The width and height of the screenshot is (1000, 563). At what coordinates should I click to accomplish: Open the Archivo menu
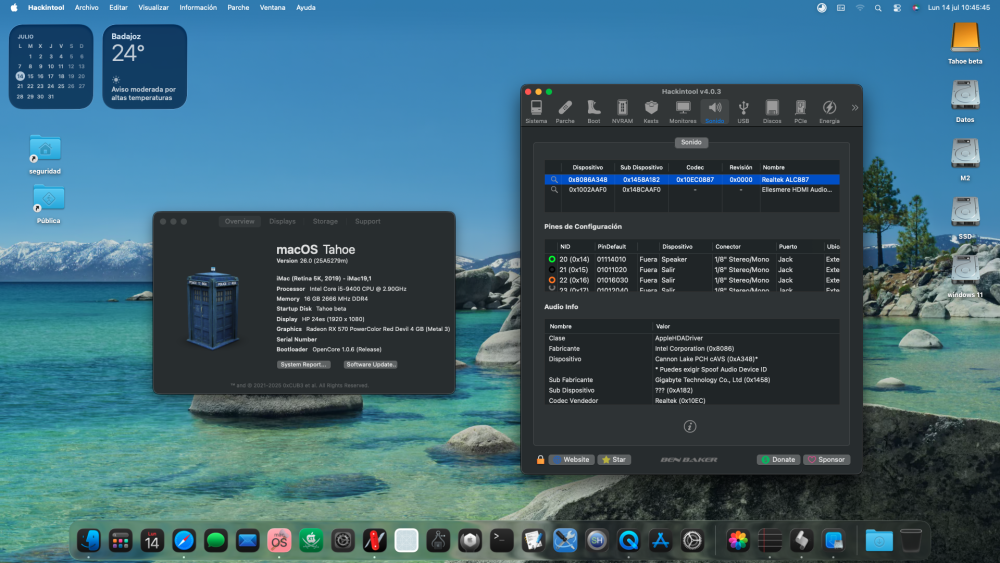pyautogui.click(x=86, y=8)
